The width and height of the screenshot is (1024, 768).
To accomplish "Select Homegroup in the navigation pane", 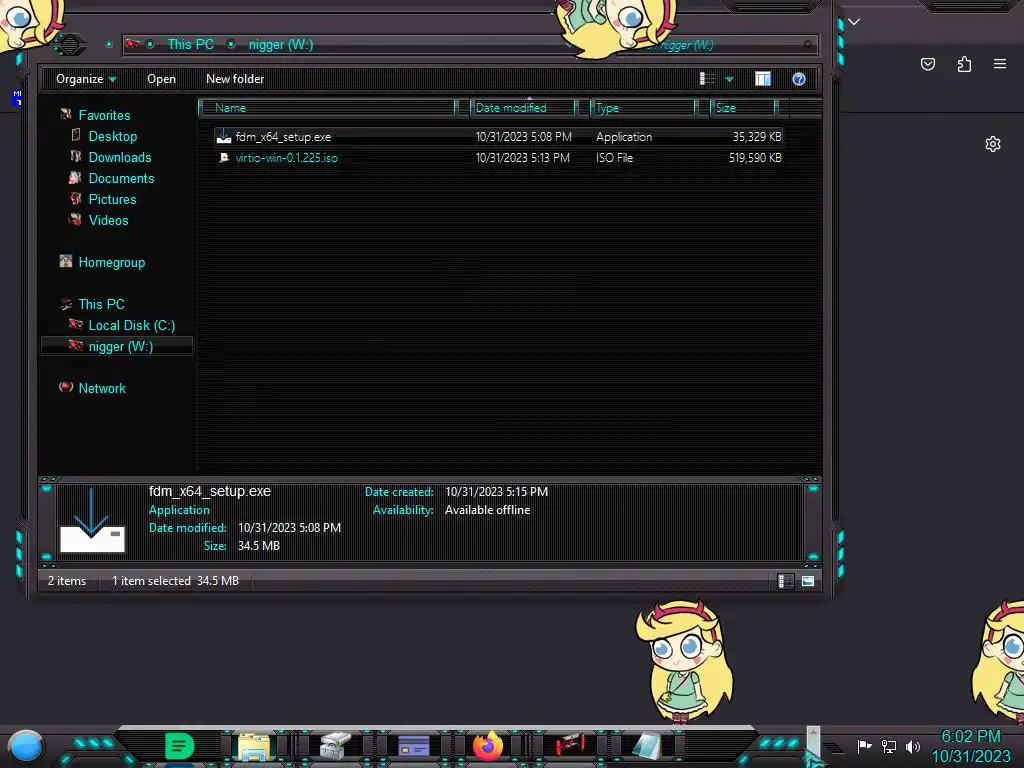I will 112,263.
